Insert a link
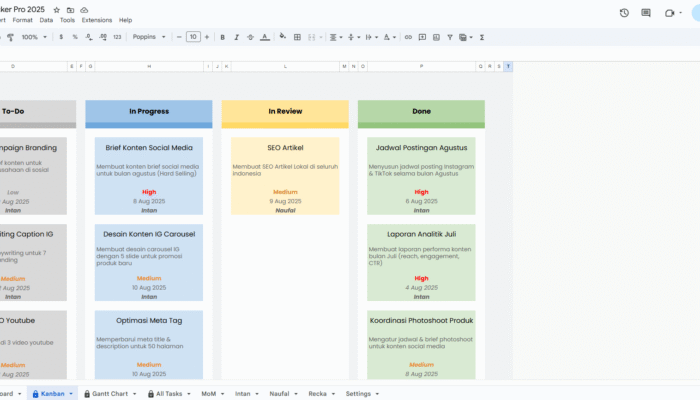The height and width of the screenshot is (400, 700). click(x=408, y=37)
